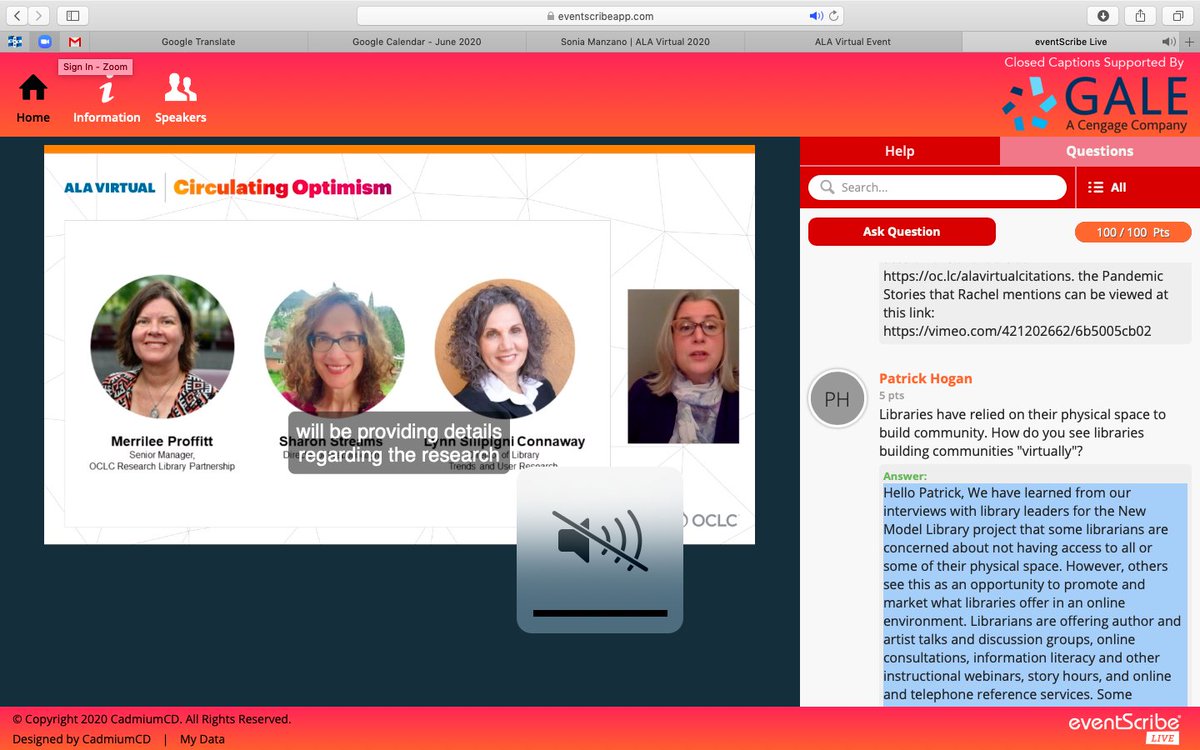Go back with Safari's back arrow

click(x=18, y=16)
